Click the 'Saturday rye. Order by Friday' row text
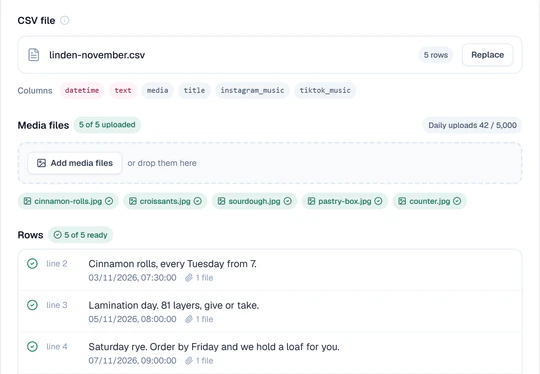 [x=214, y=347]
